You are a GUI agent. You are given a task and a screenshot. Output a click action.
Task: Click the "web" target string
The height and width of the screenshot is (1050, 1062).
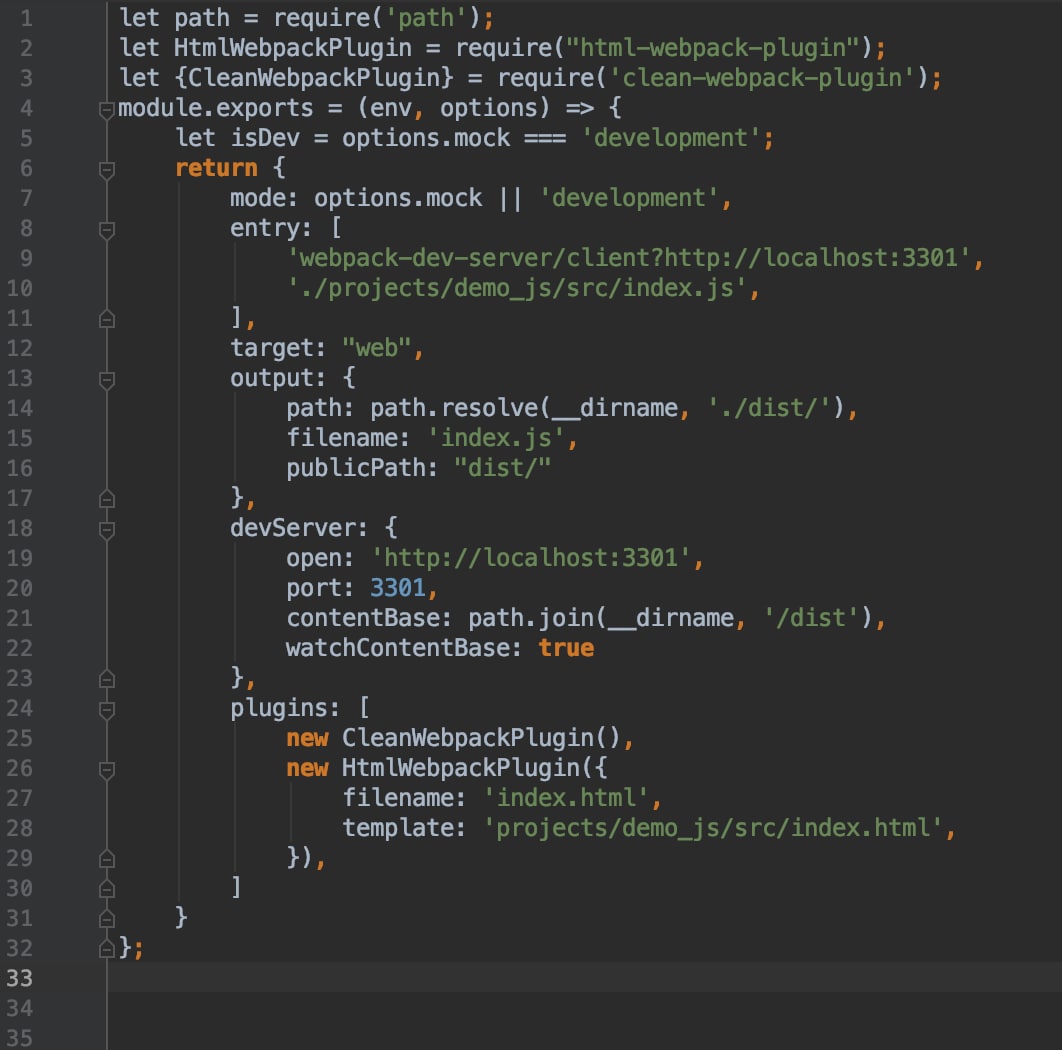click(377, 348)
